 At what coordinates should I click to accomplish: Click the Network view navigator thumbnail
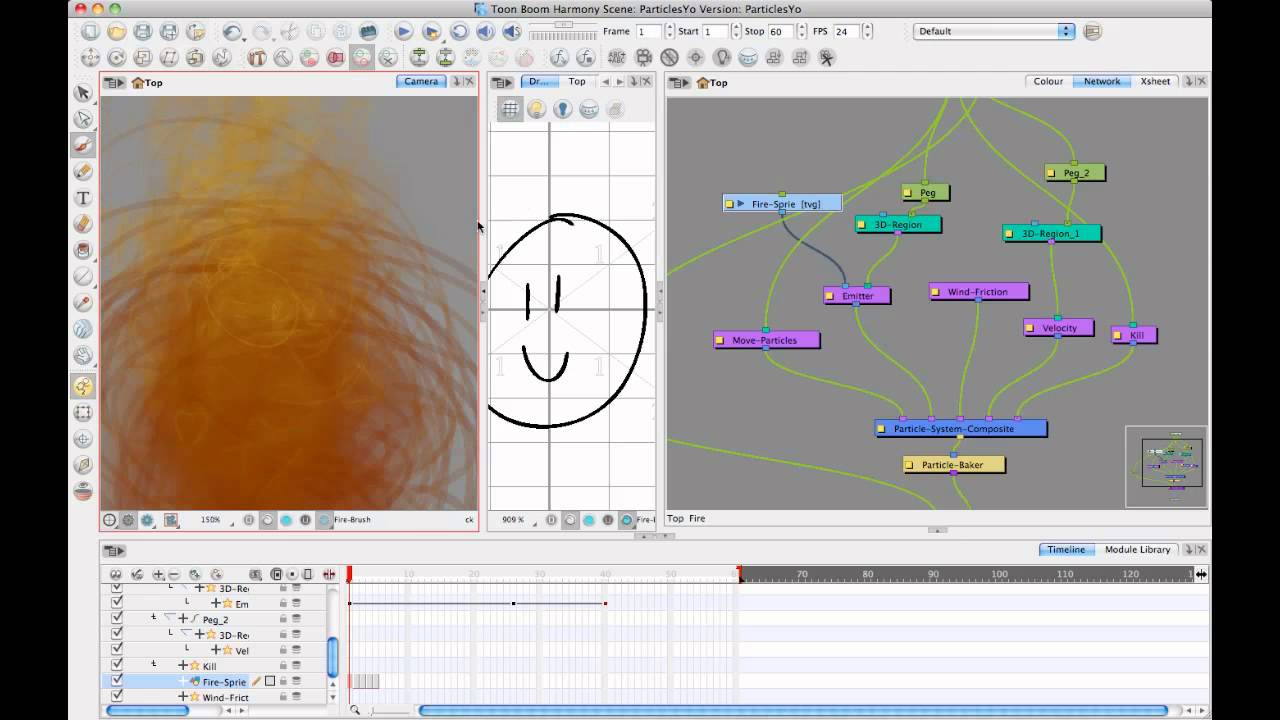(x=1166, y=466)
